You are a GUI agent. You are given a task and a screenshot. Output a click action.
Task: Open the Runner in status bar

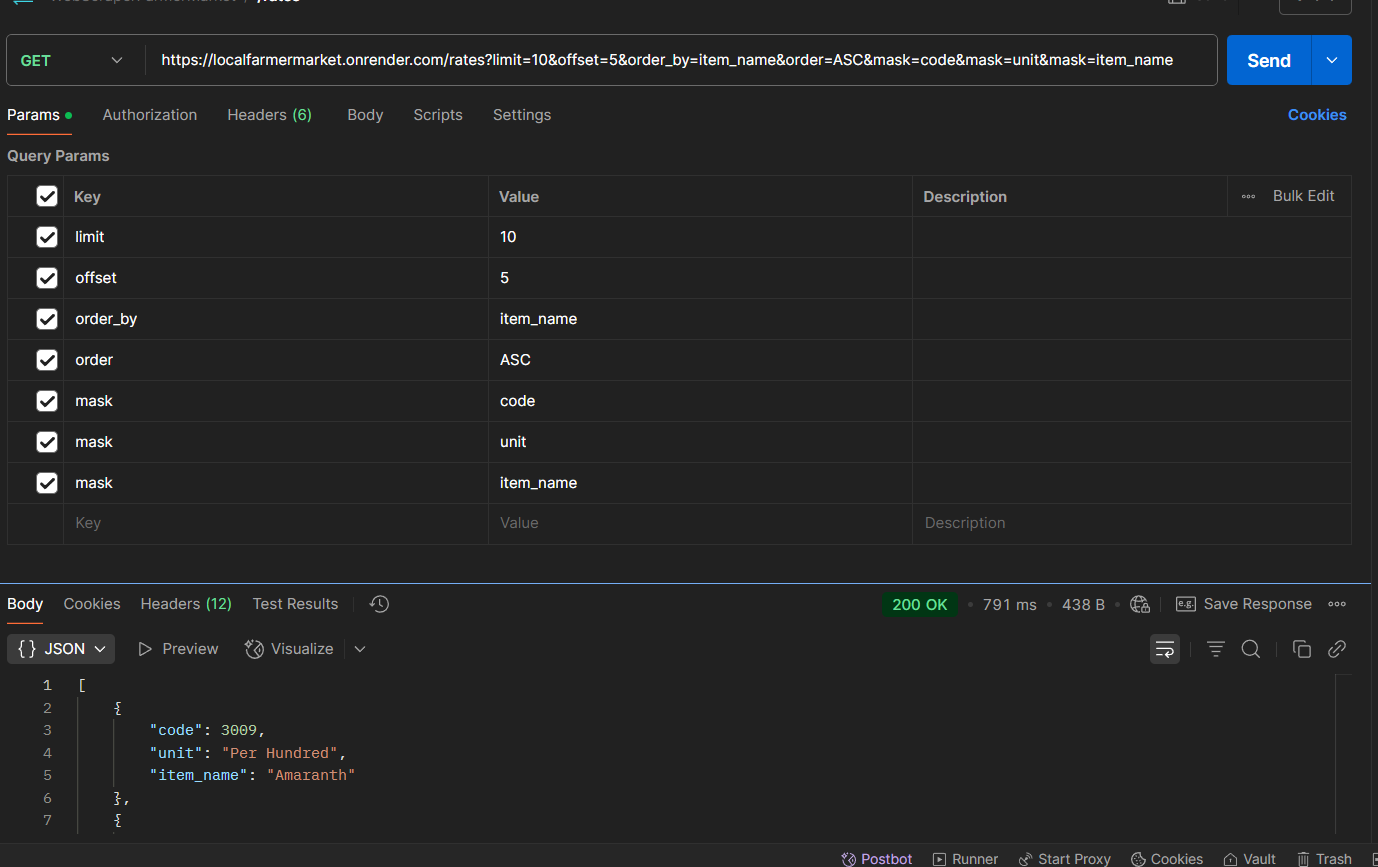(966, 859)
